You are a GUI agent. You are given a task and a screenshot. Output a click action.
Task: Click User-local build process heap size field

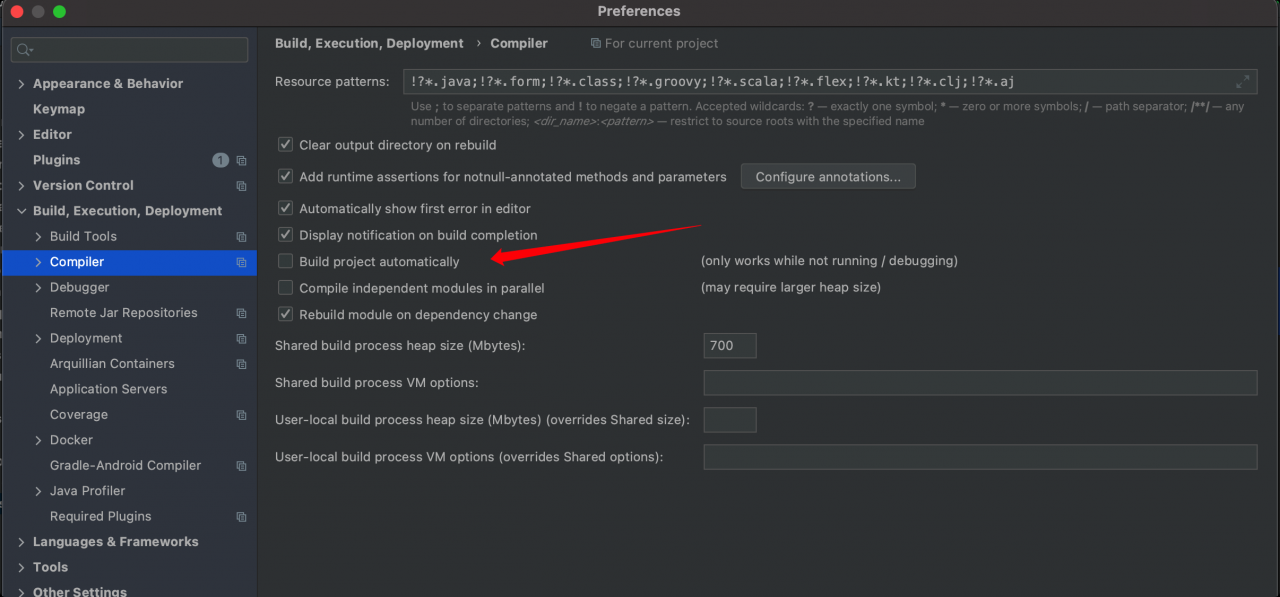point(730,420)
